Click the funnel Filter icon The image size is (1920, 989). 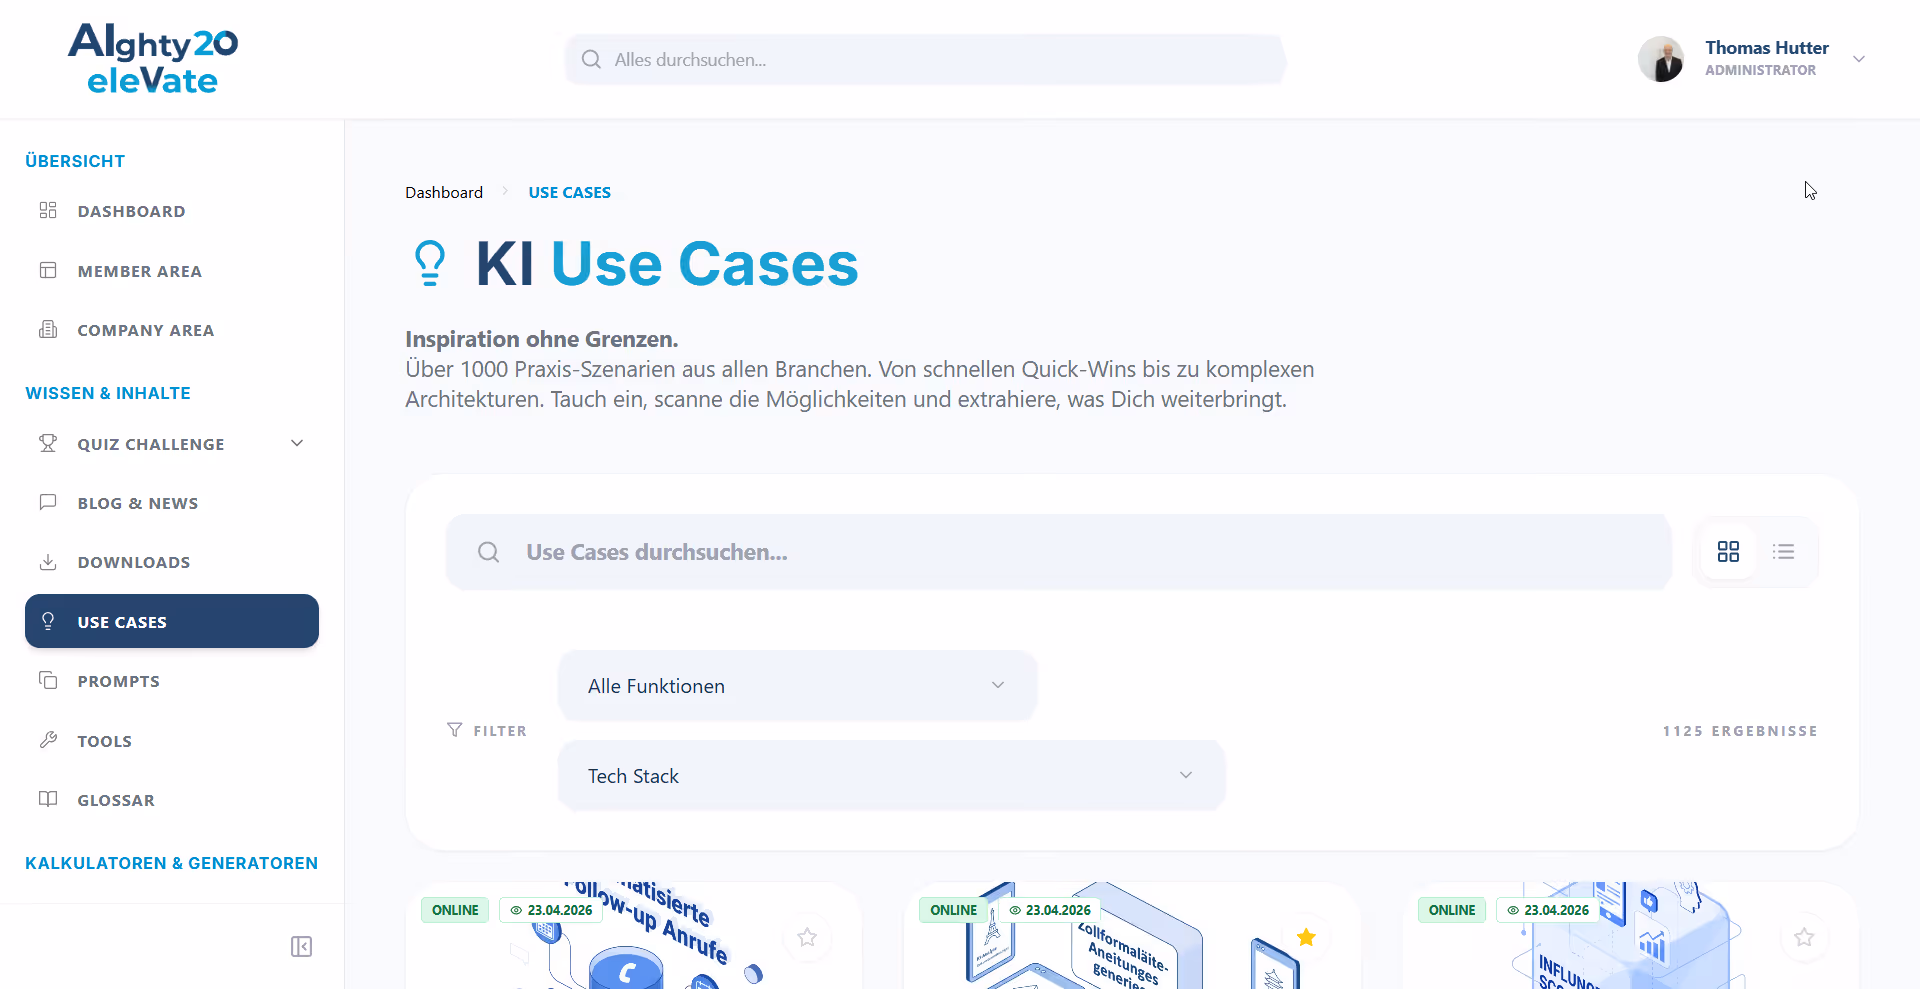point(455,730)
